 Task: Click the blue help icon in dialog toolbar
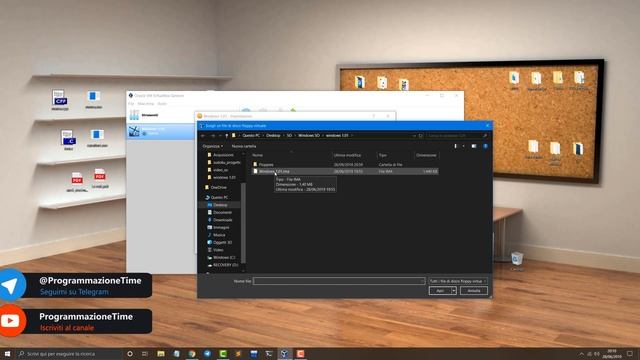pyautogui.click(x=485, y=146)
